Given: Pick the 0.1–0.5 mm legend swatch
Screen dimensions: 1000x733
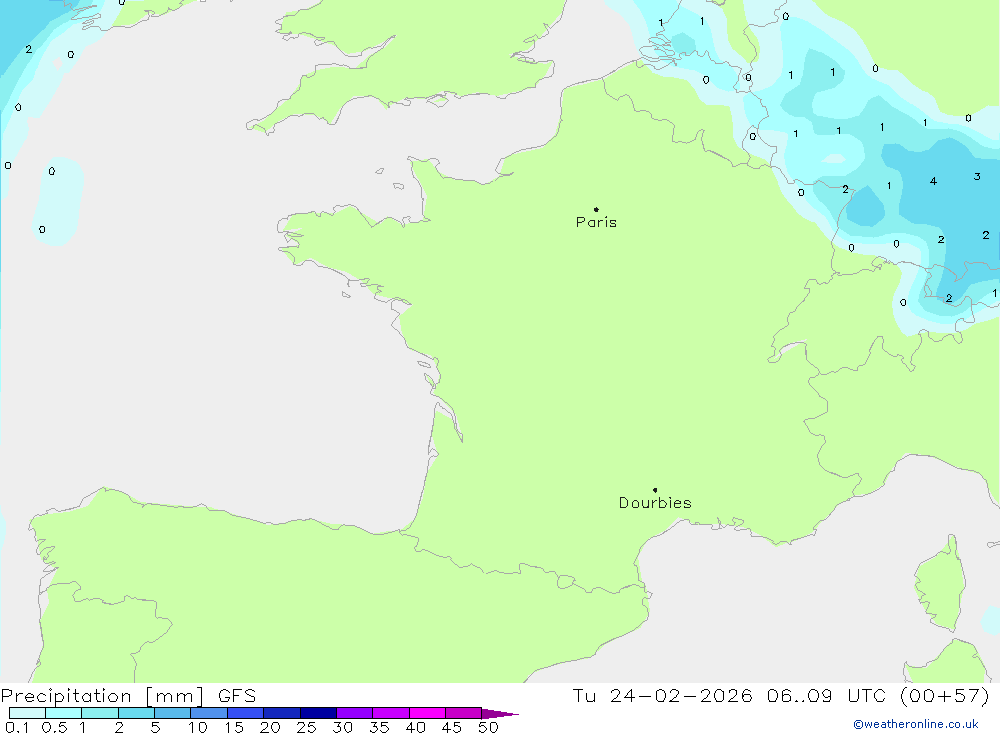Looking at the screenshot, I should click(27, 713).
